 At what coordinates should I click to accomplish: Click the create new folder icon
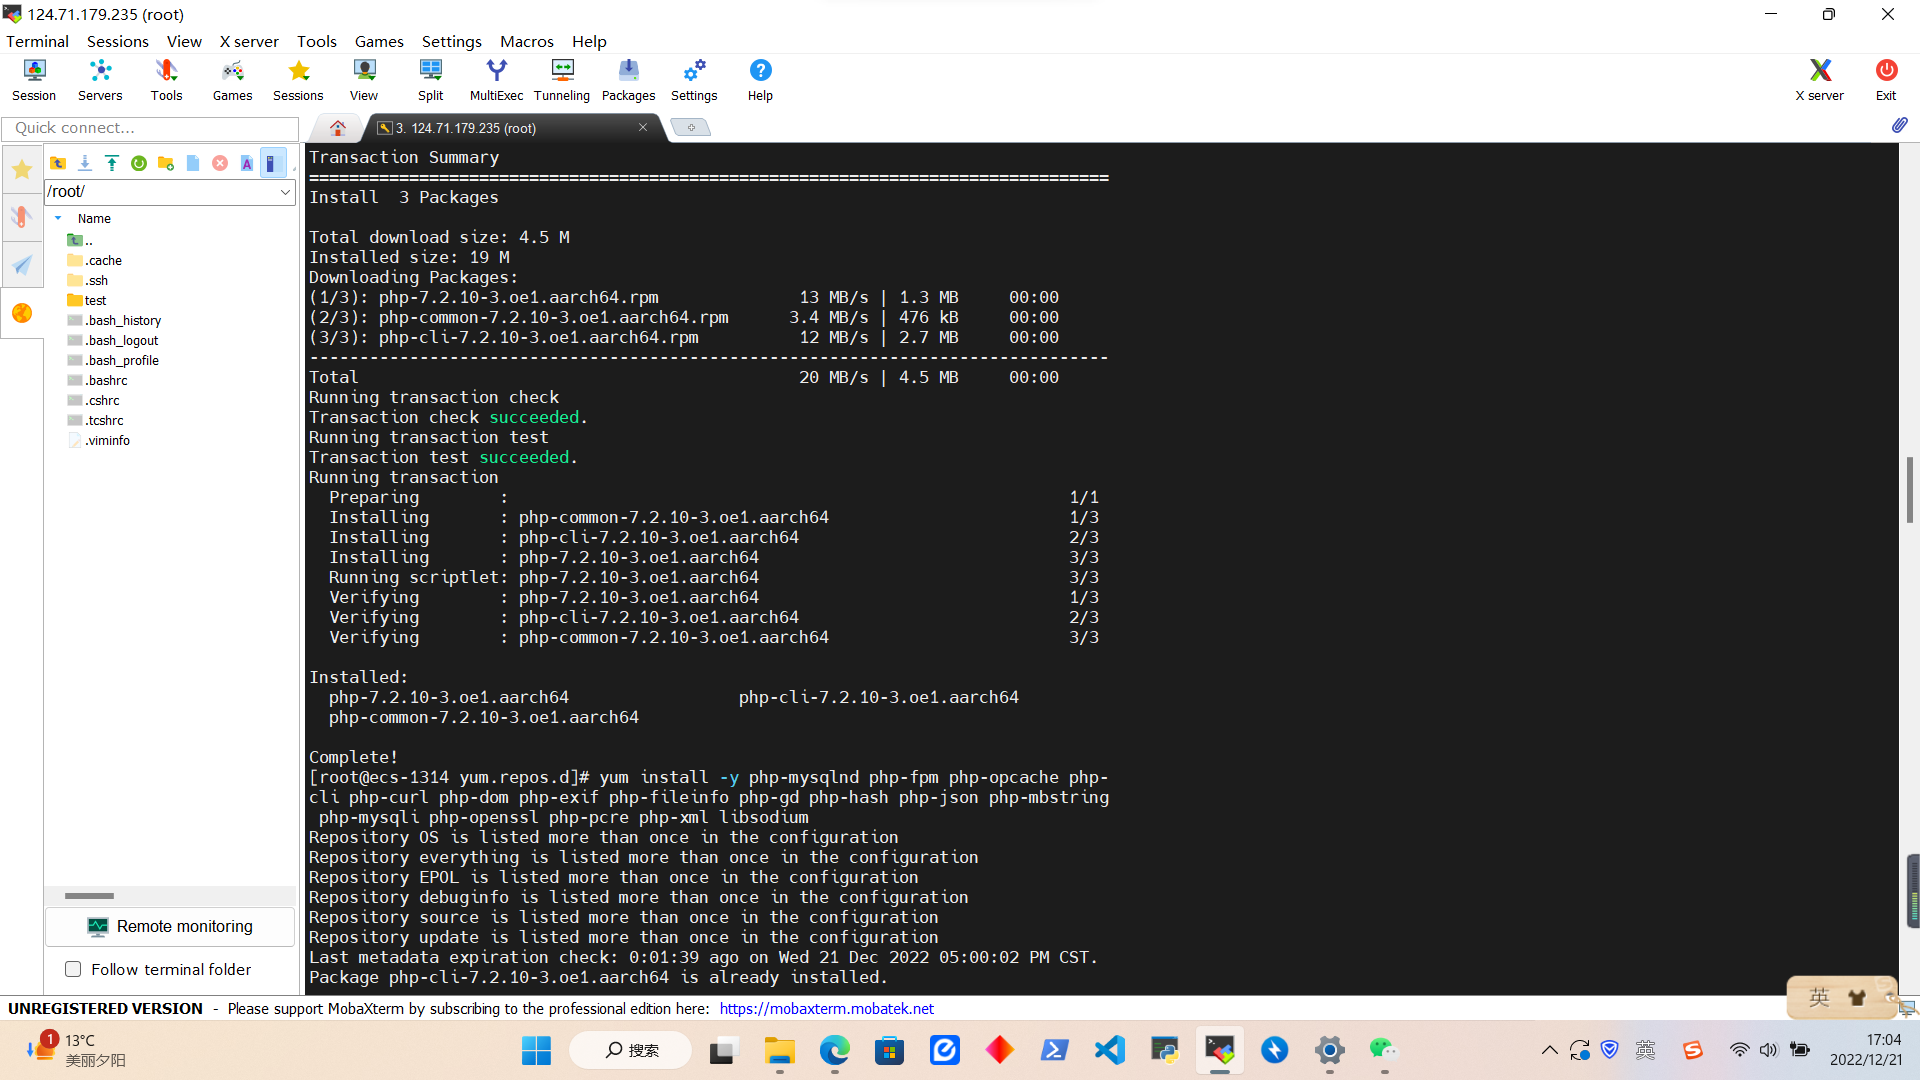[166, 163]
